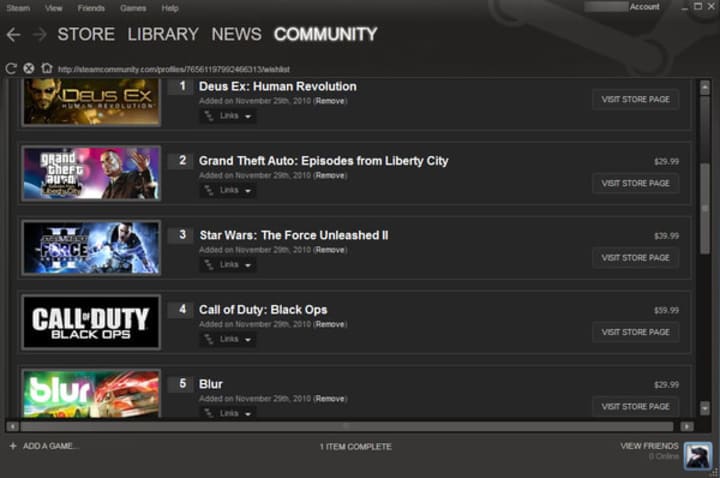Open the Account dropdown
The width and height of the screenshot is (720, 478).
coord(645,7)
